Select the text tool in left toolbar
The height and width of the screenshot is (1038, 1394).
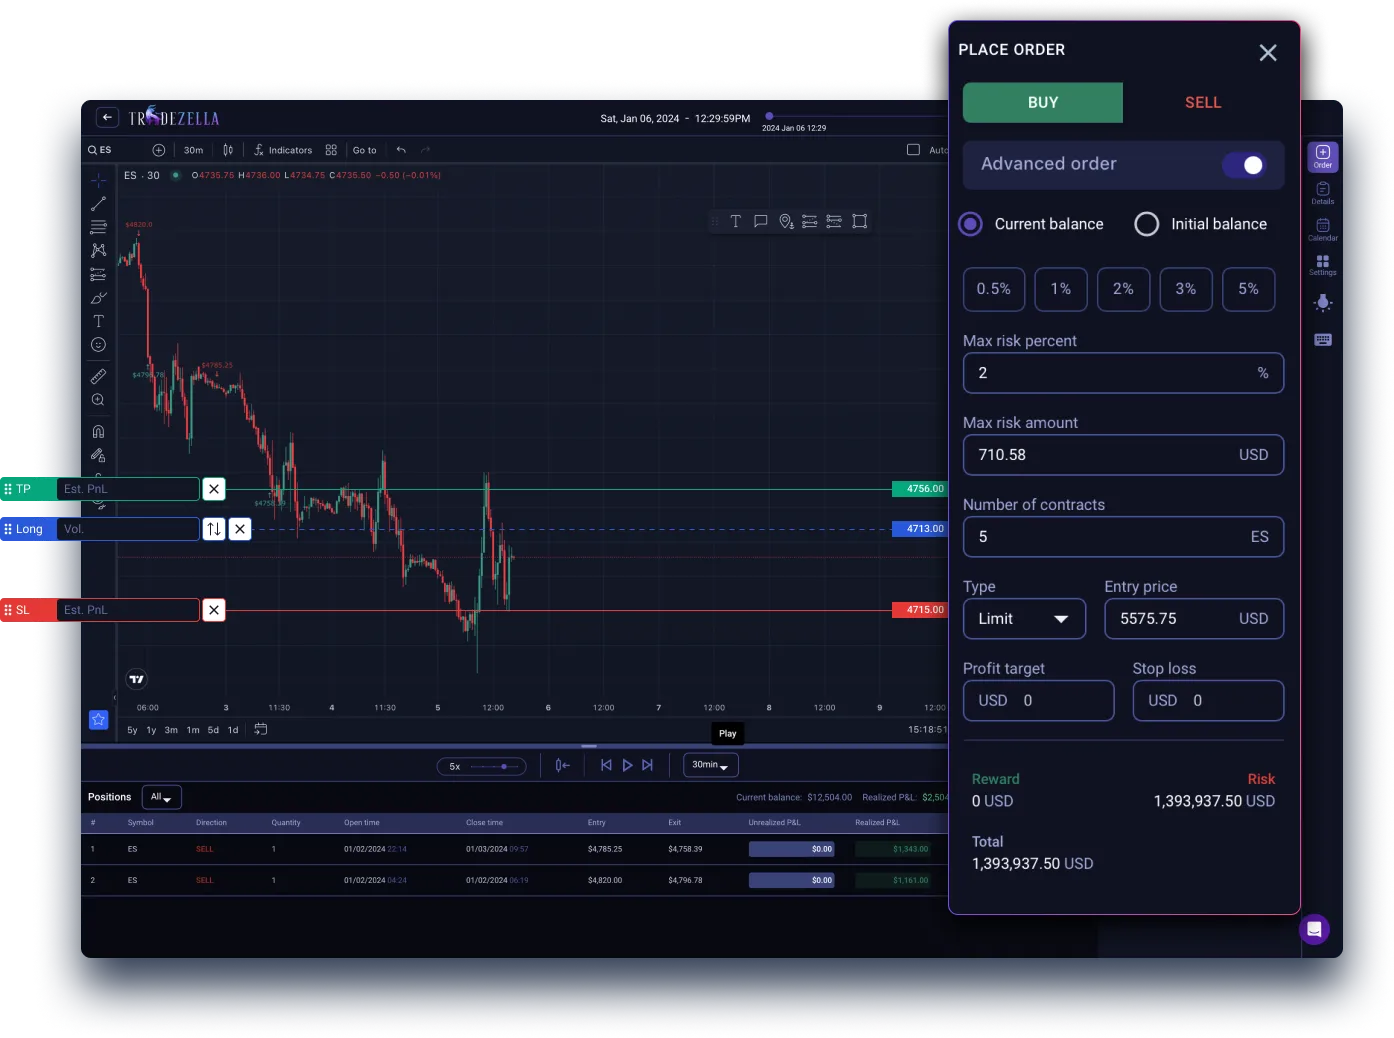coord(98,321)
